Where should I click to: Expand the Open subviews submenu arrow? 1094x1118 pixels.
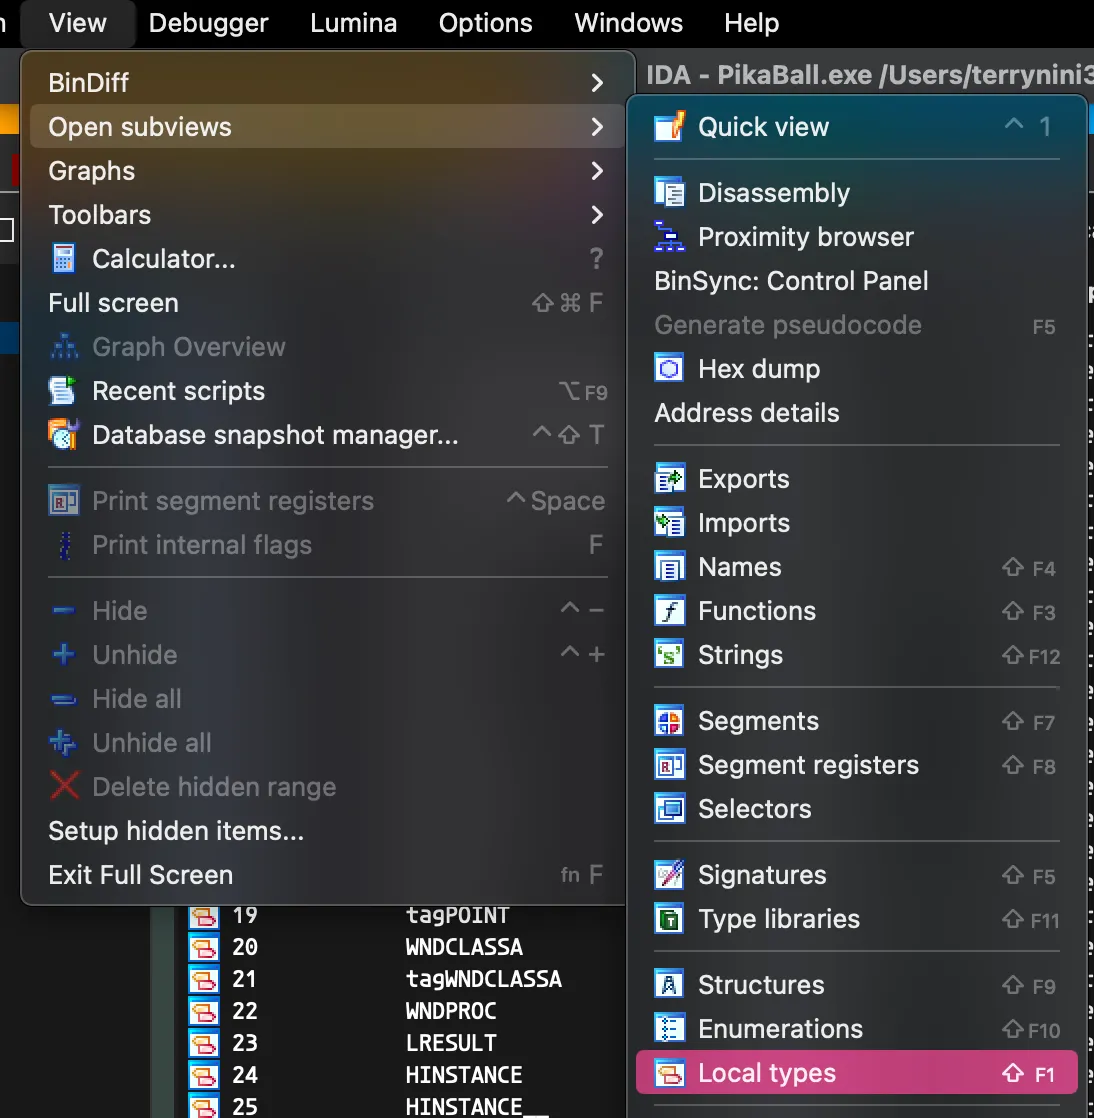[598, 127]
